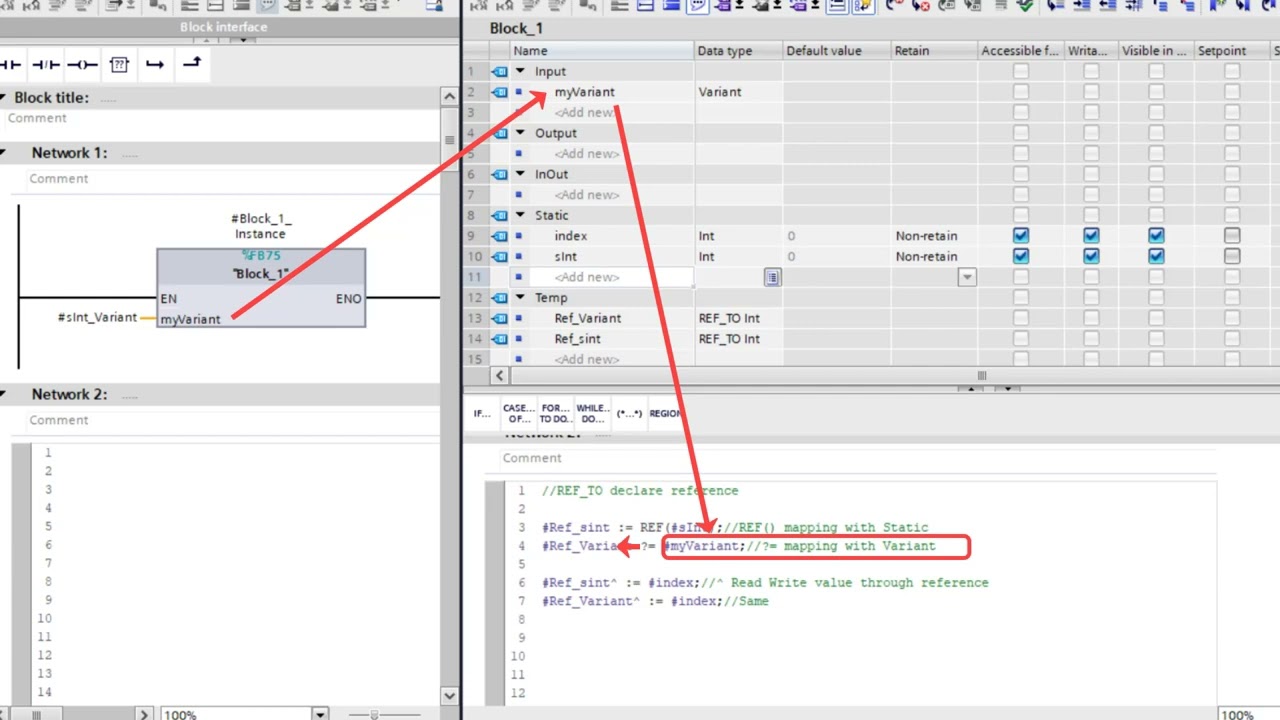Collapse the InOut section
Viewport: 1280px width, 720px height.
click(x=520, y=174)
